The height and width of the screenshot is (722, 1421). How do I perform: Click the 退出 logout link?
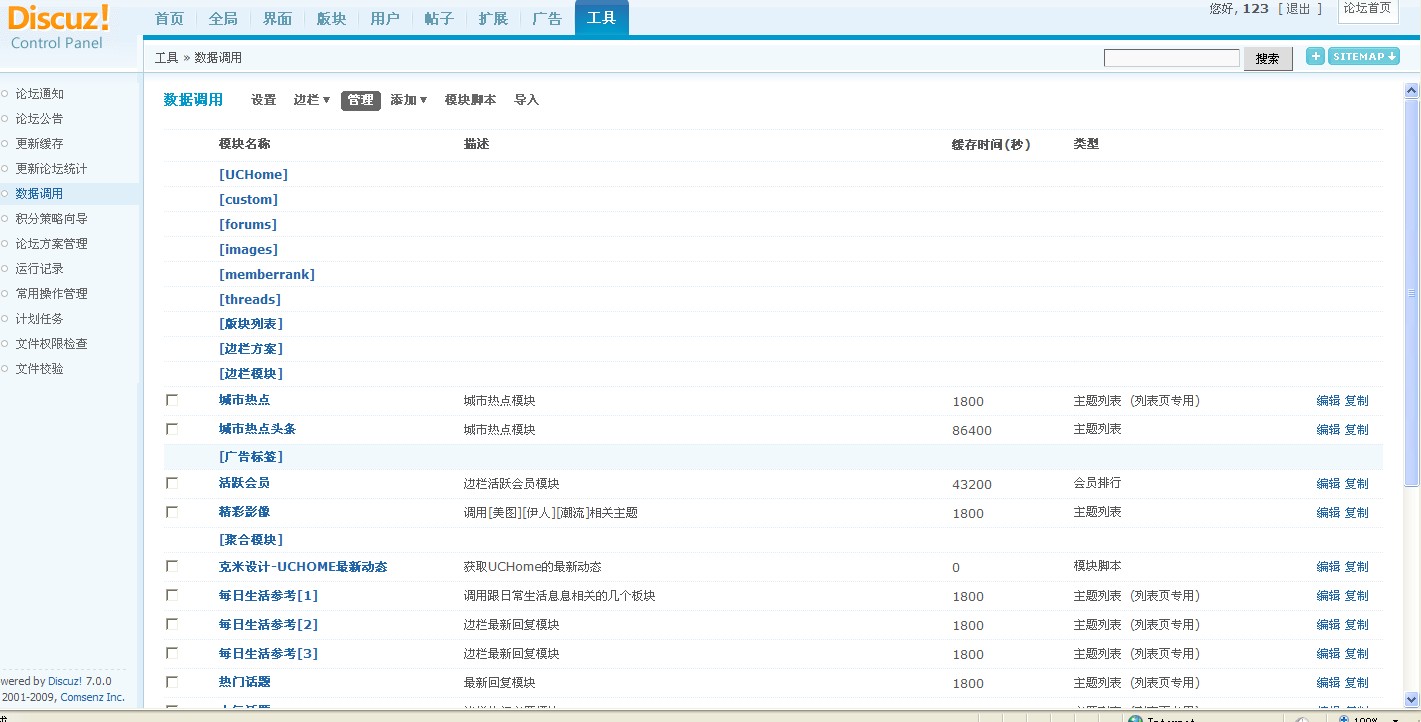click(x=1298, y=9)
